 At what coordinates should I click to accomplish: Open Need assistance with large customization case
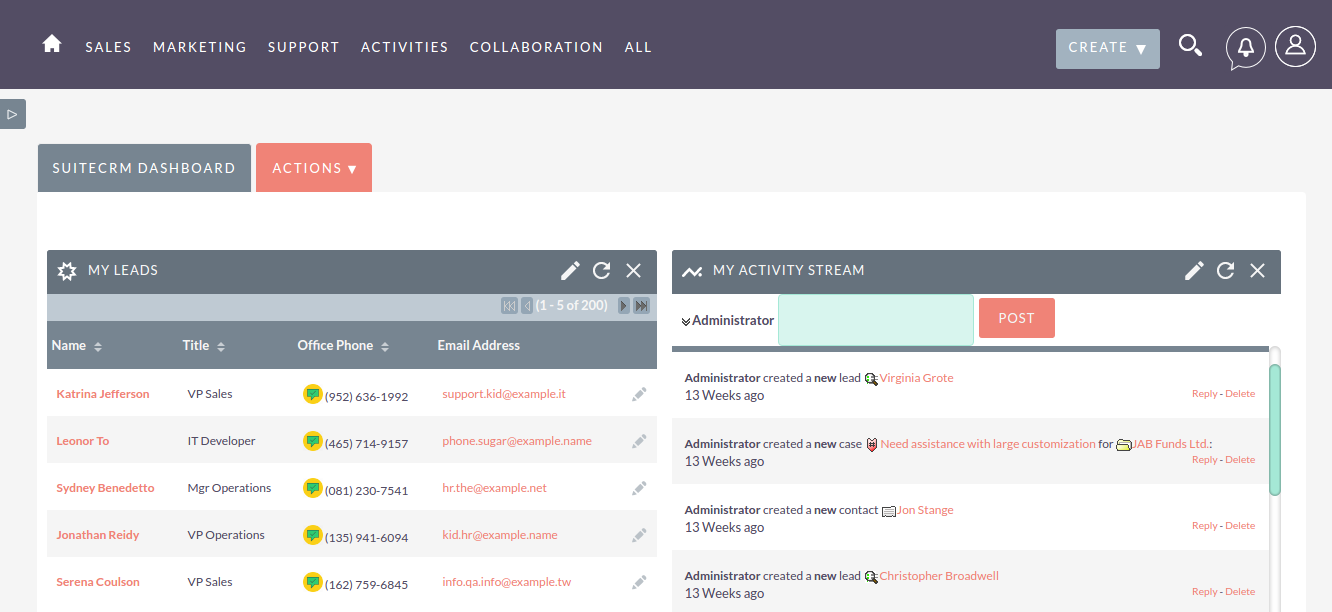pos(988,444)
